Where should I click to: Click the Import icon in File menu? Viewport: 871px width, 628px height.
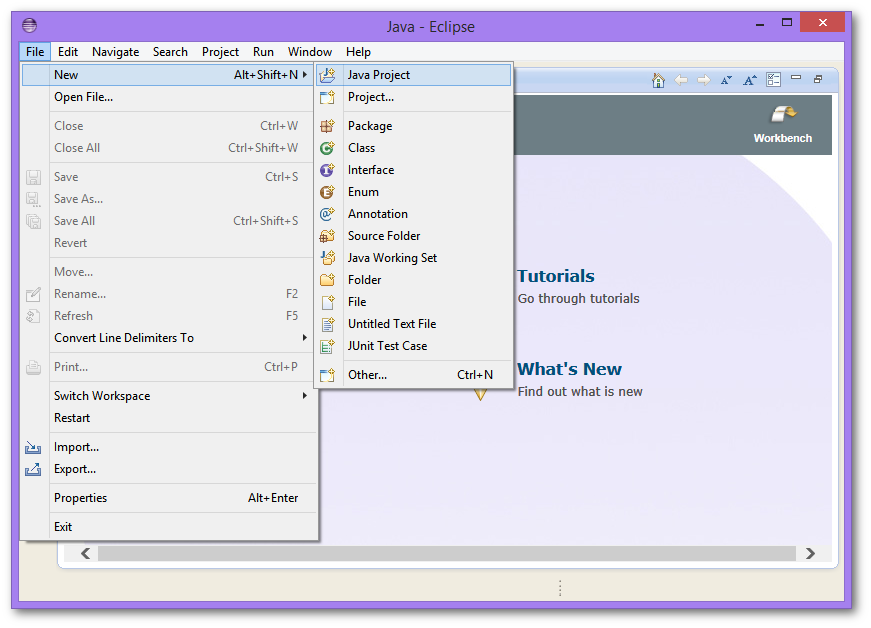coord(33,448)
